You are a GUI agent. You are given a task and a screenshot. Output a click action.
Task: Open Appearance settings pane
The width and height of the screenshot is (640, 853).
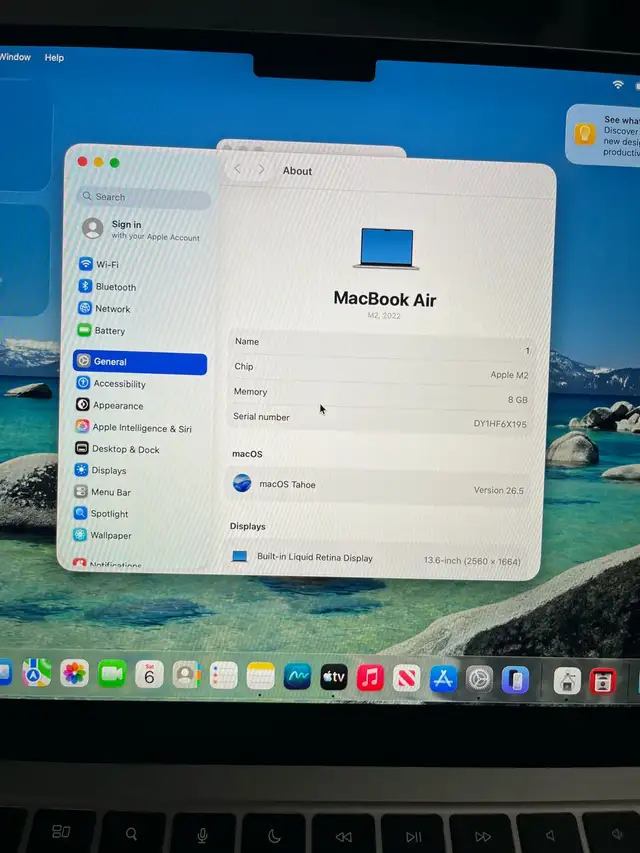point(109,405)
